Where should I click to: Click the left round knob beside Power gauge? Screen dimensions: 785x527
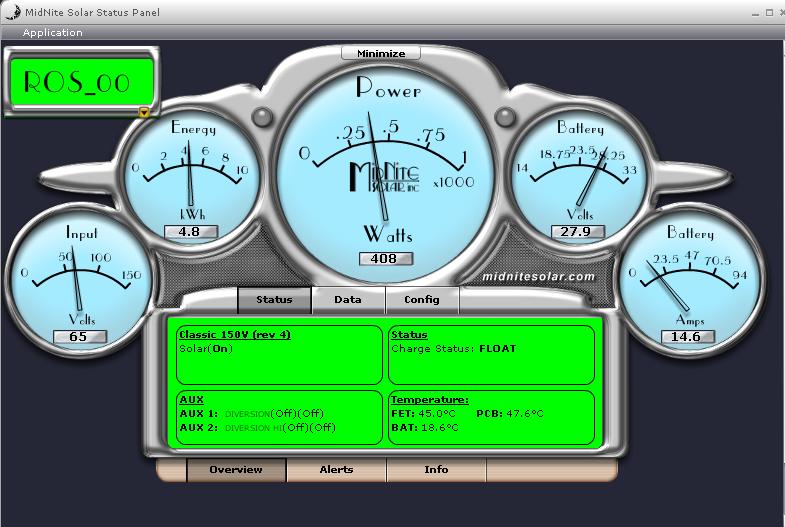[x=262, y=118]
